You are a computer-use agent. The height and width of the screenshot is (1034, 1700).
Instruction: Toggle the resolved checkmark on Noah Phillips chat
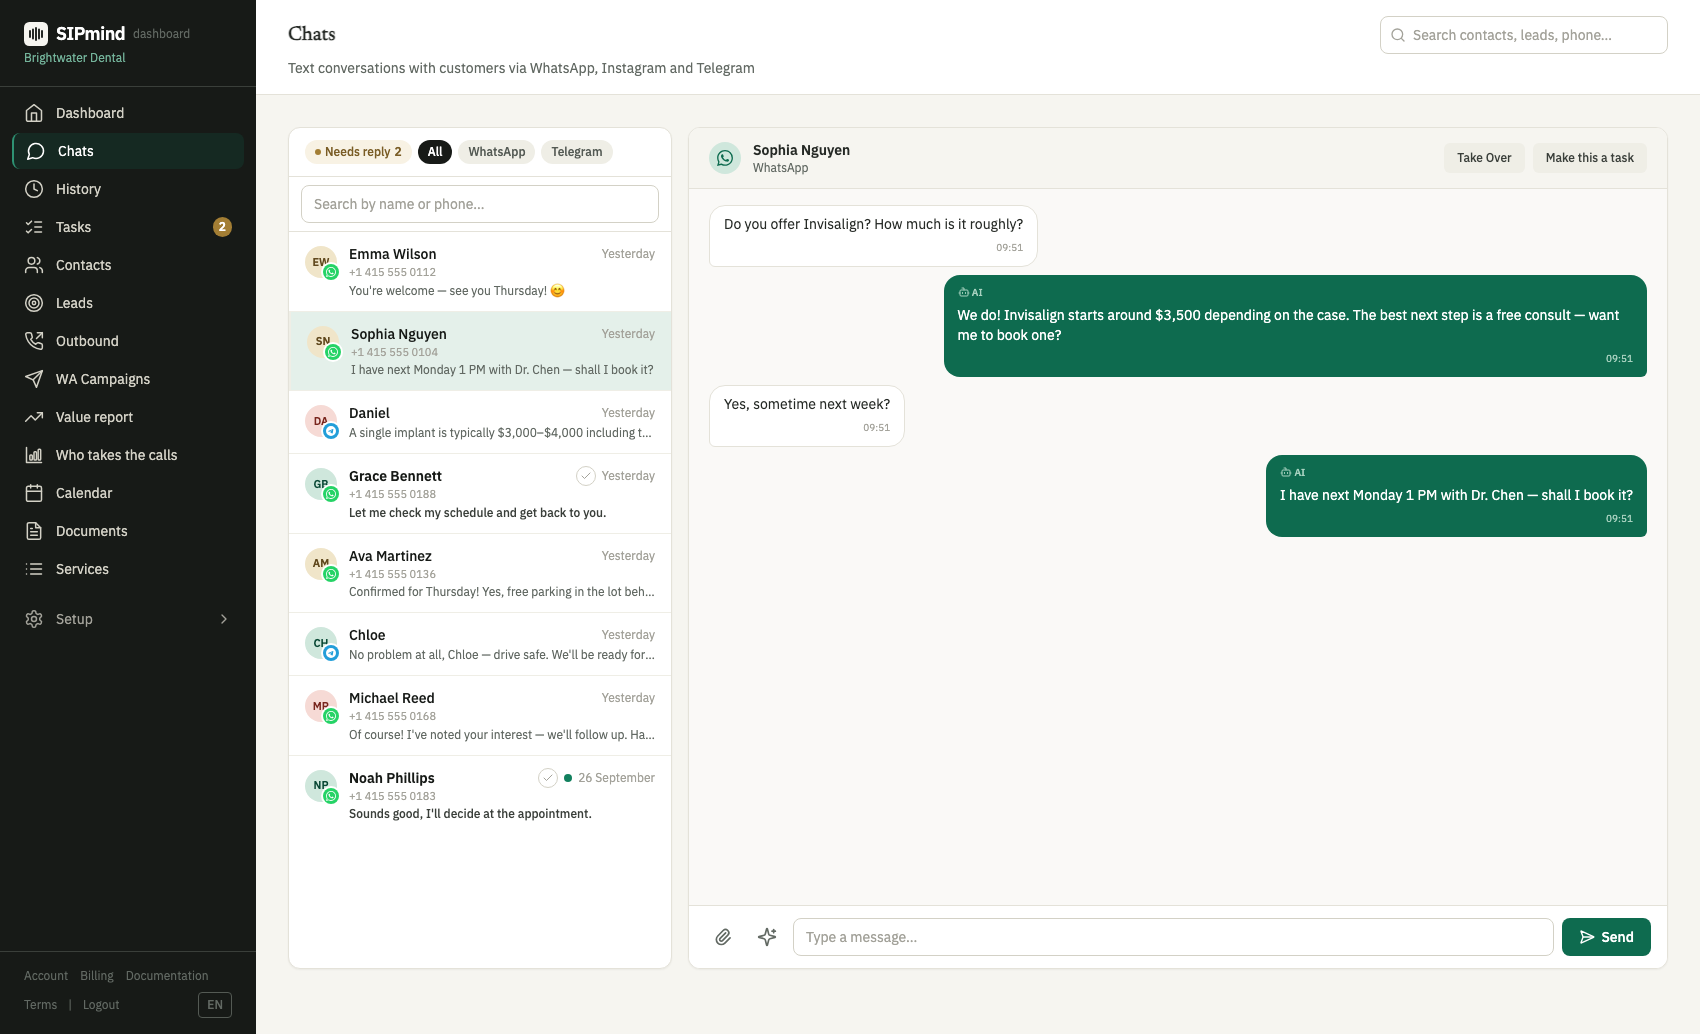548,778
